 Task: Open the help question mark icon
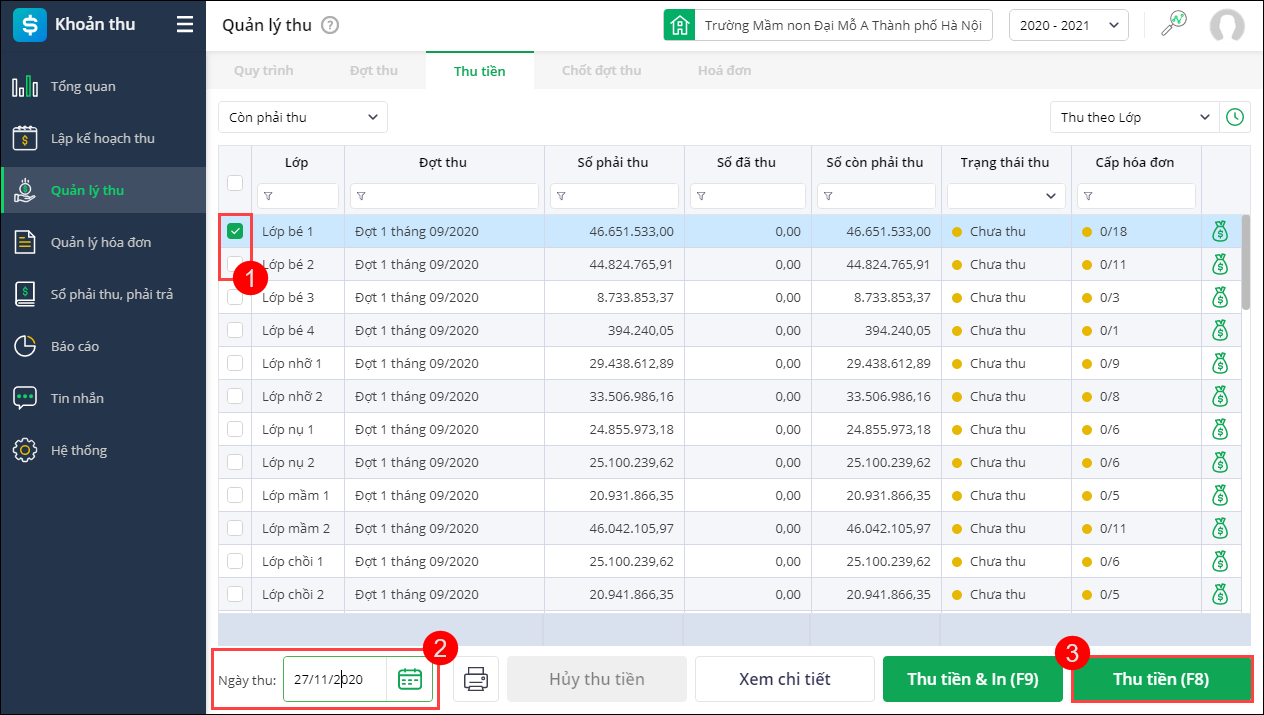[330, 26]
